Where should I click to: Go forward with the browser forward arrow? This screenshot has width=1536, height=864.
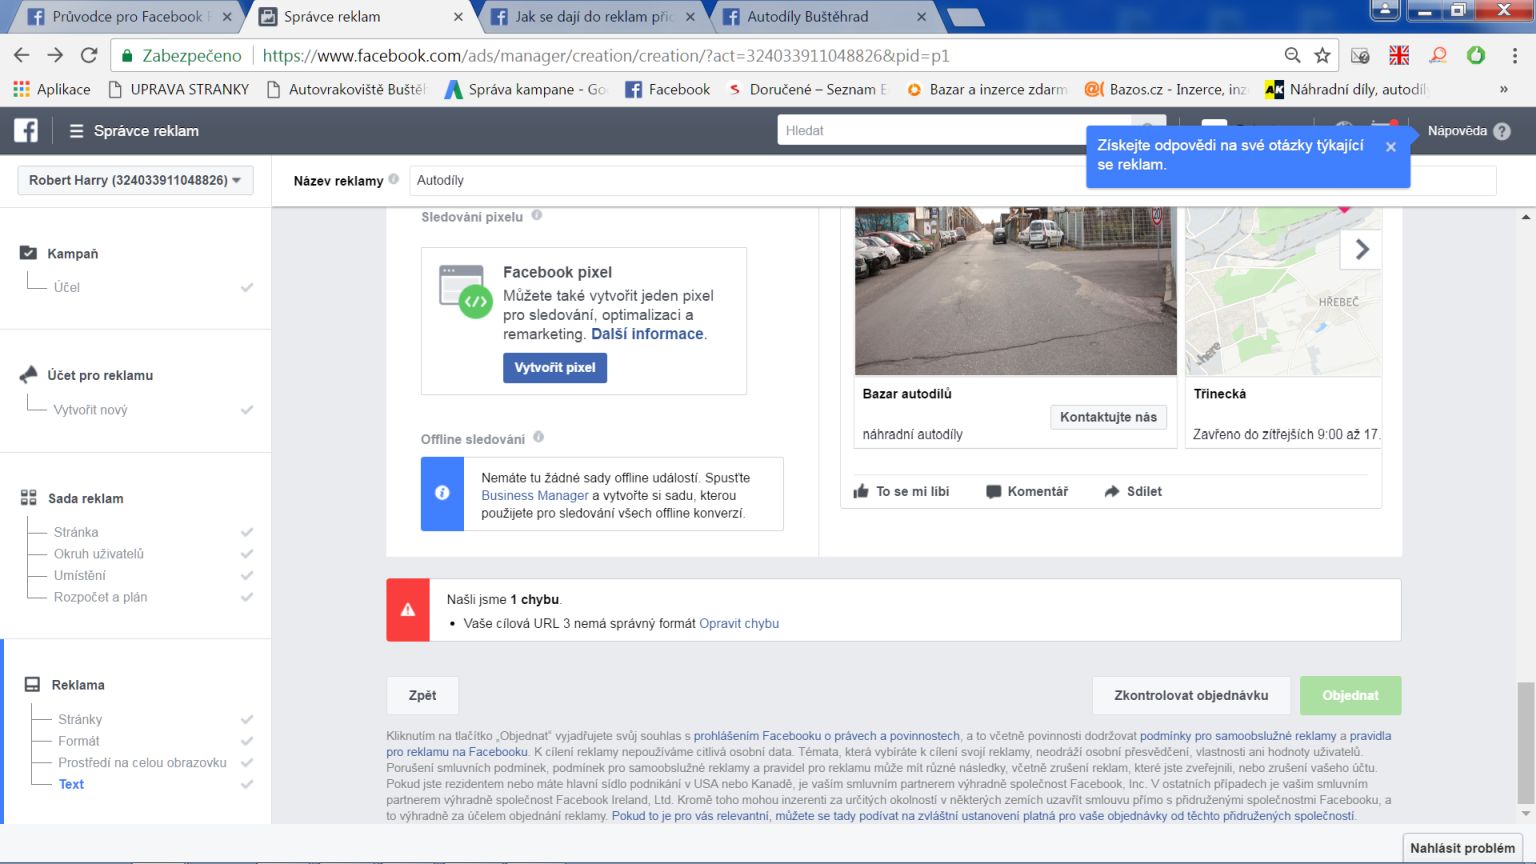(55, 55)
